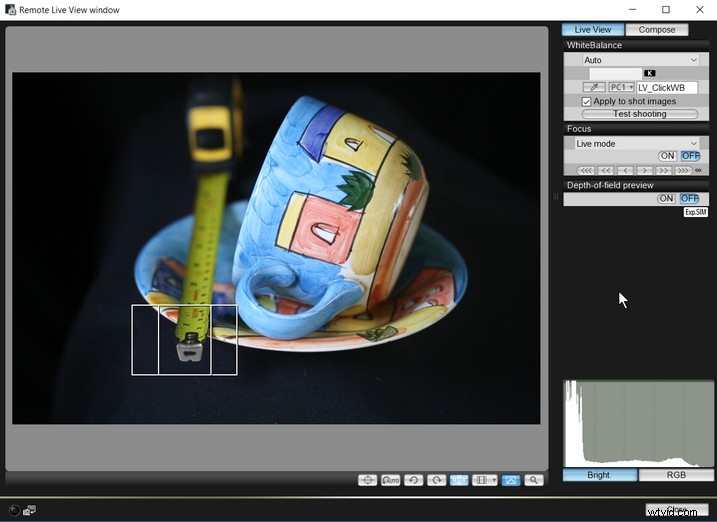
Task: Click the side panel splitter grip
Action: [x=556, y=197]
